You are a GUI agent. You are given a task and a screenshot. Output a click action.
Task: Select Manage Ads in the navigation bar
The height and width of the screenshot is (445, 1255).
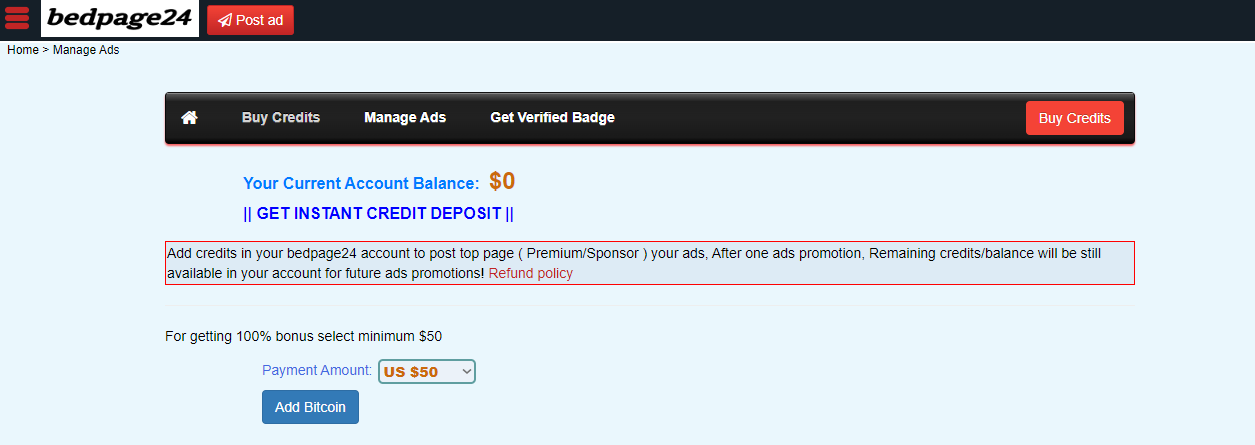click(405, 118)
